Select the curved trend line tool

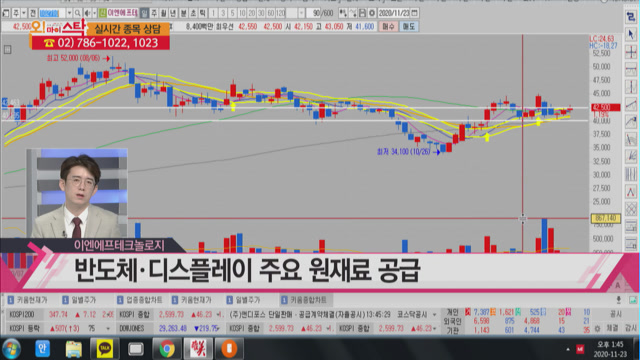click(631, 122)
